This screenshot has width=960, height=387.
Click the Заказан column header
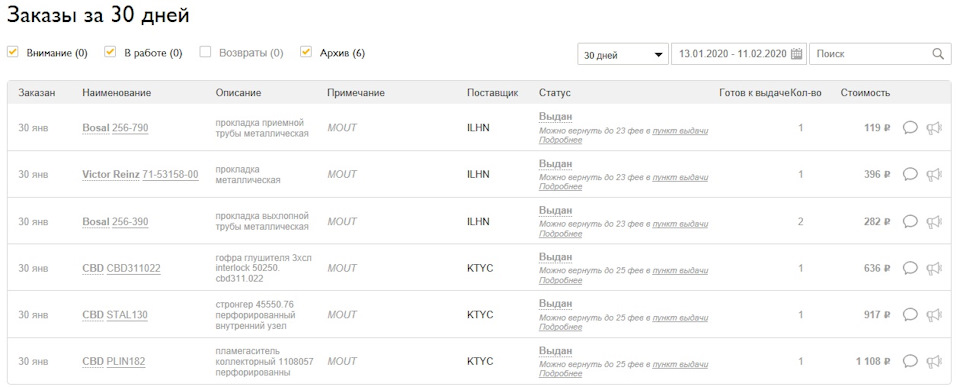point(37,93)
